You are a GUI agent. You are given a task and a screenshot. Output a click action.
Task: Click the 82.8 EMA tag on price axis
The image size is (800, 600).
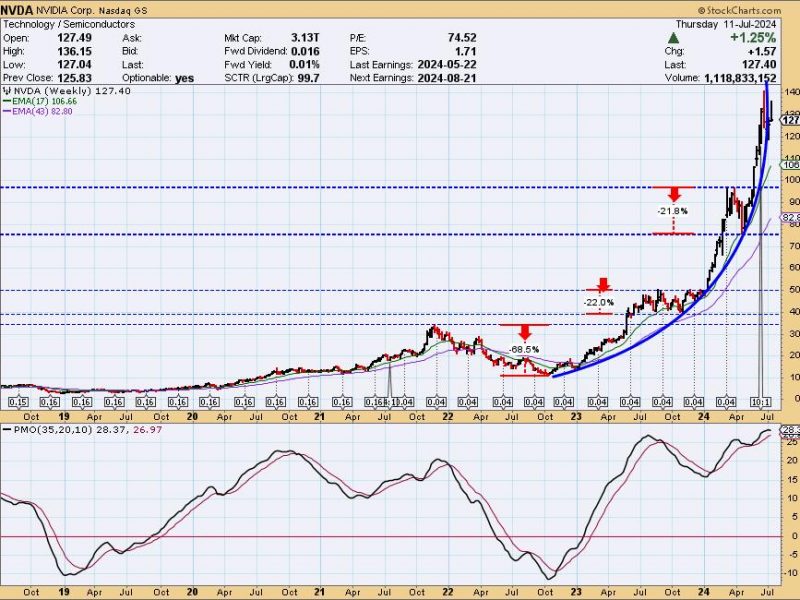pyautogui.click(x=790, y=218)
